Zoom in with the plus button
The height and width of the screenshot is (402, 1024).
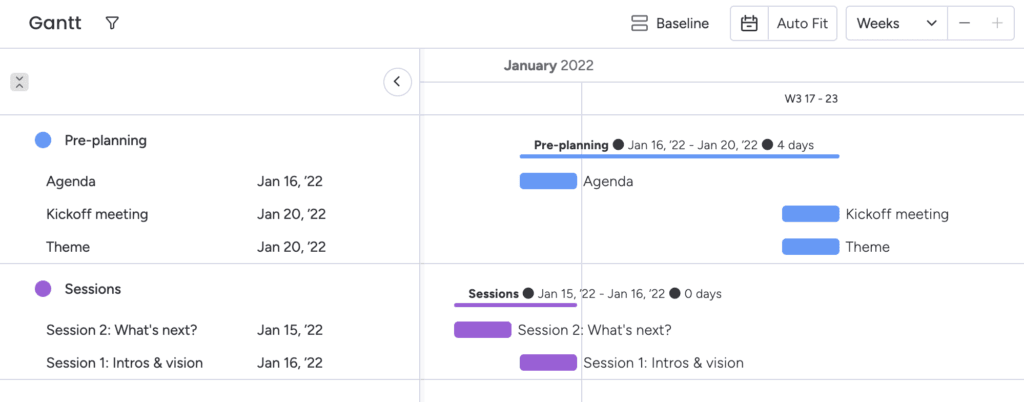tap(997, 23)
